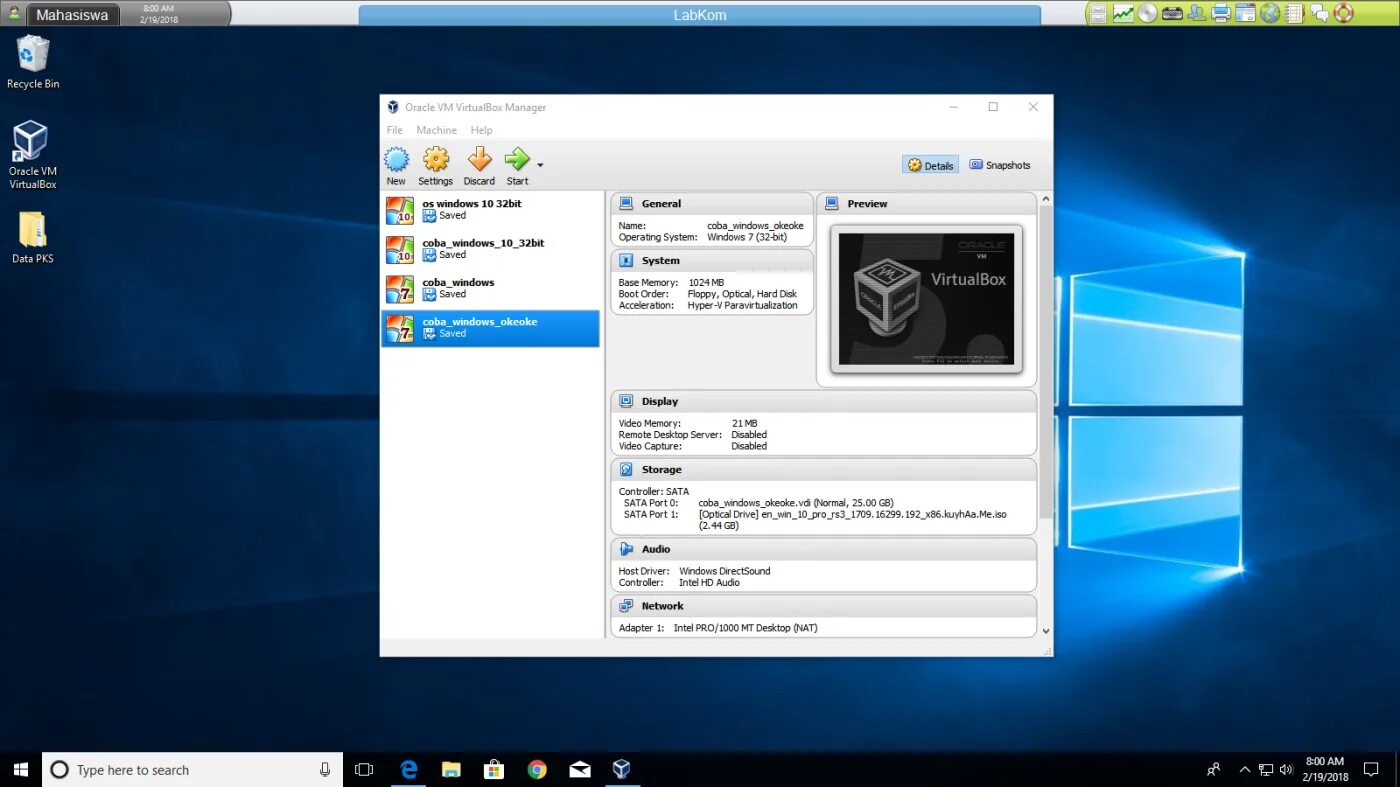Click the Network section header
1400x787 pixels.
[x=824, y=606]
